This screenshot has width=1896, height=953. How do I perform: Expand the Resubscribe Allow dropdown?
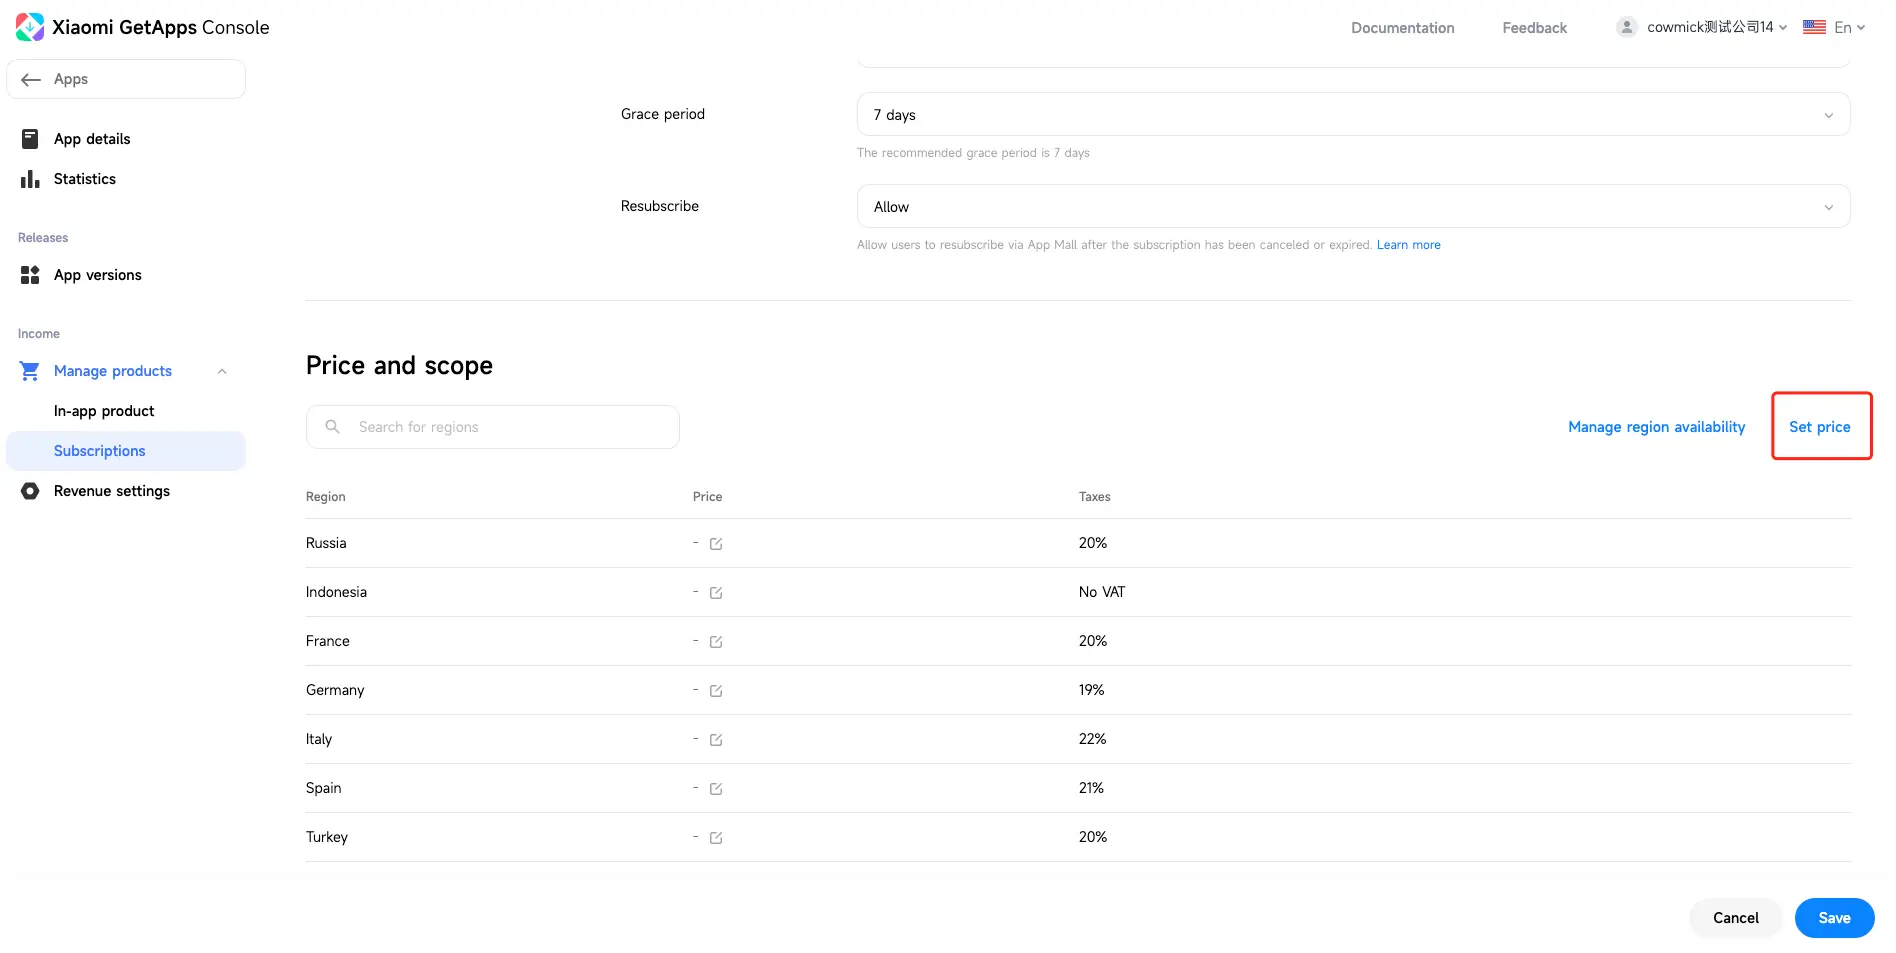1353,207
